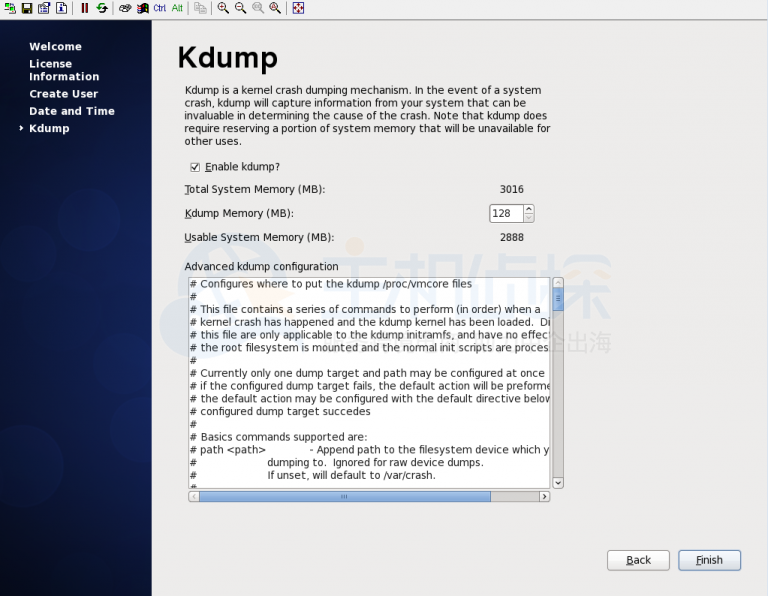Image resolution: width=768 pixels, height=596 pixels.
Task: Click the Back button
Action: point(638,560)
